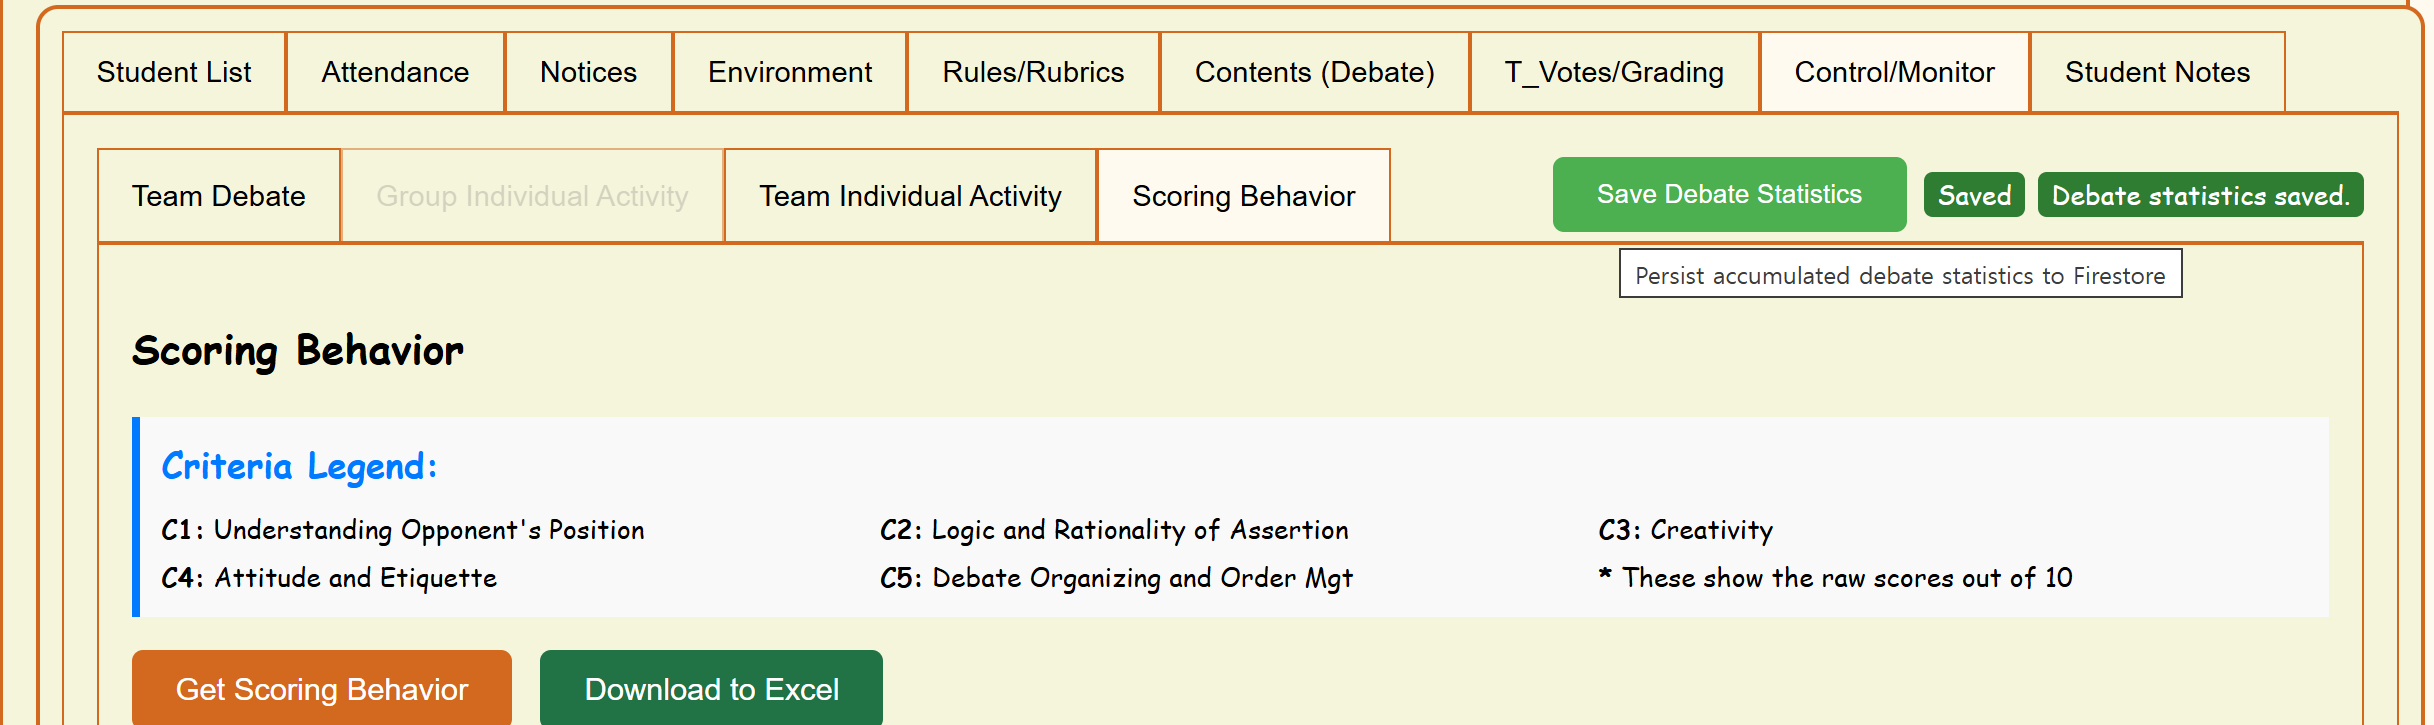Switch to the Team Debate sub-tab

point(219,196)
